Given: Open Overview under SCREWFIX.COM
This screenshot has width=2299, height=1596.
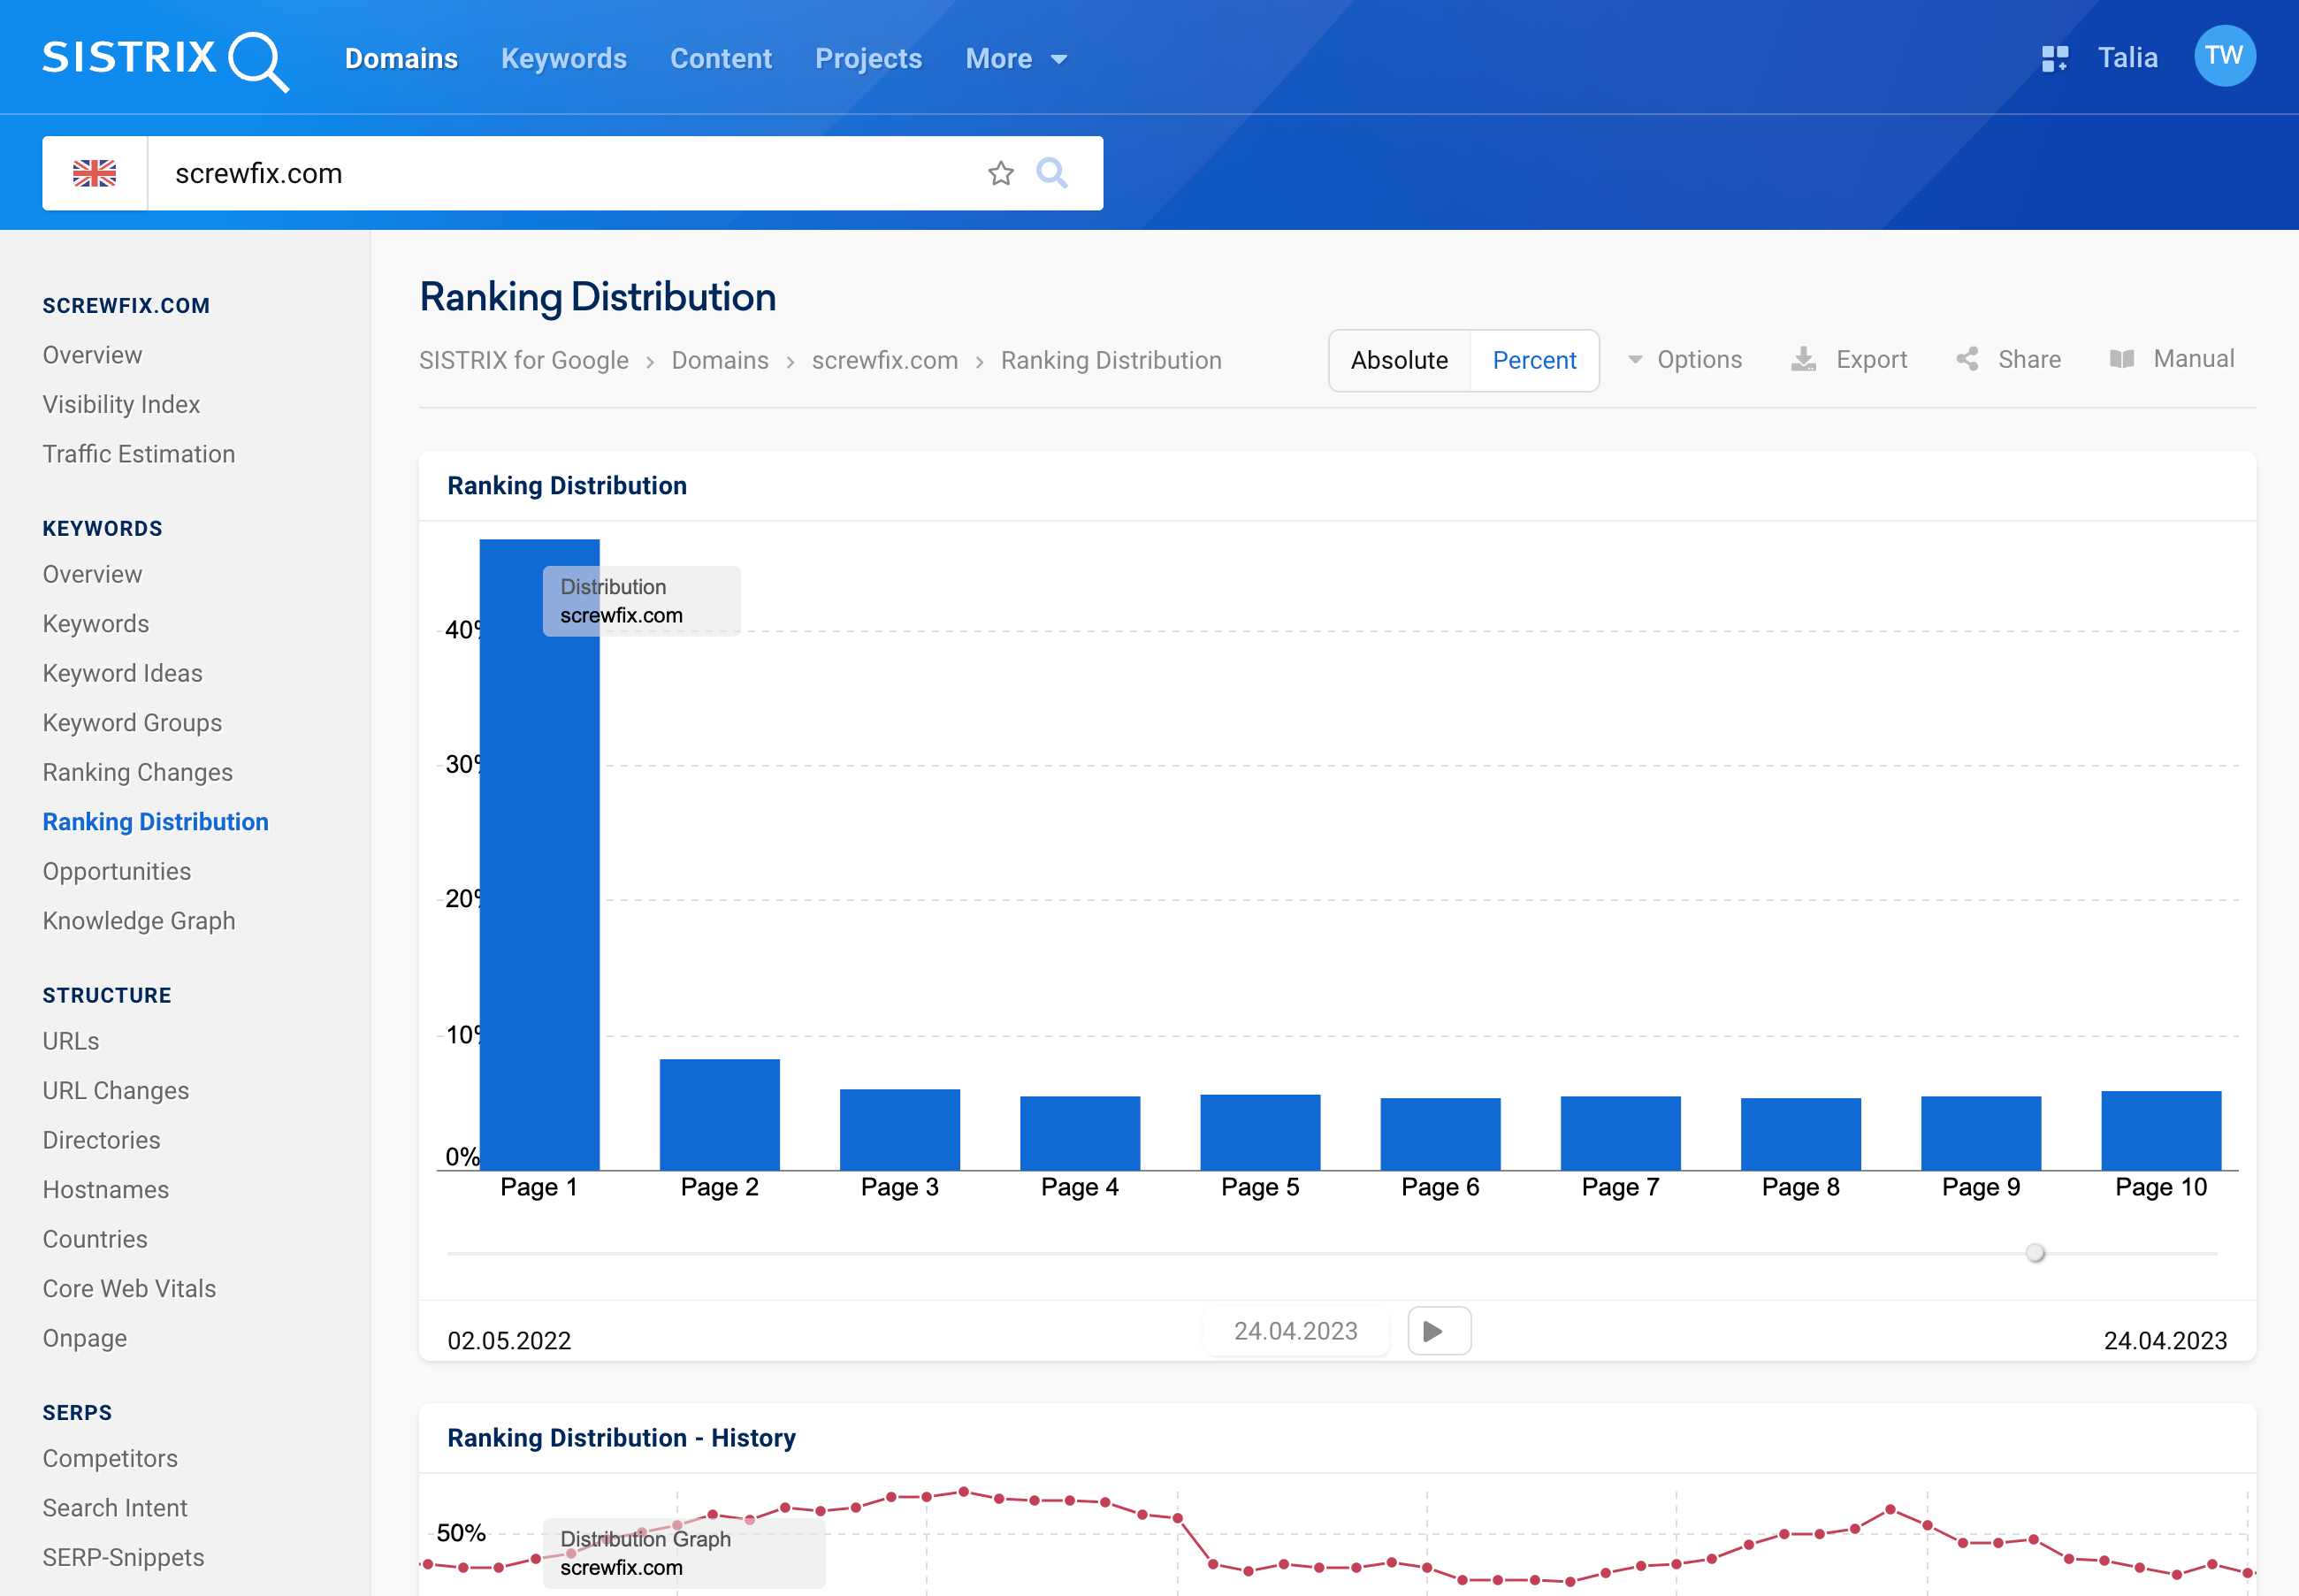Looking at the screenshot, I should coord(92,355).
